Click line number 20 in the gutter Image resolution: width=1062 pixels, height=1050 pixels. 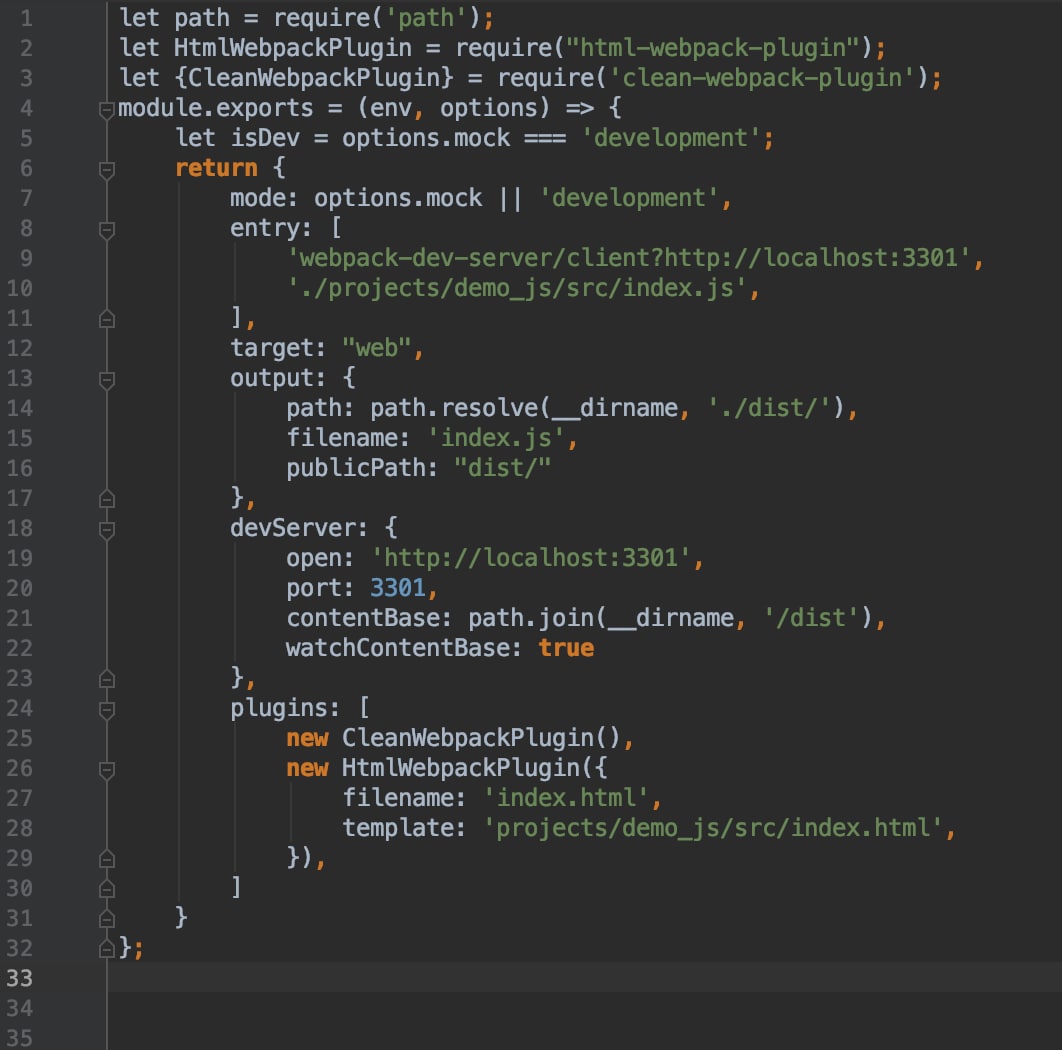[20, 588]
